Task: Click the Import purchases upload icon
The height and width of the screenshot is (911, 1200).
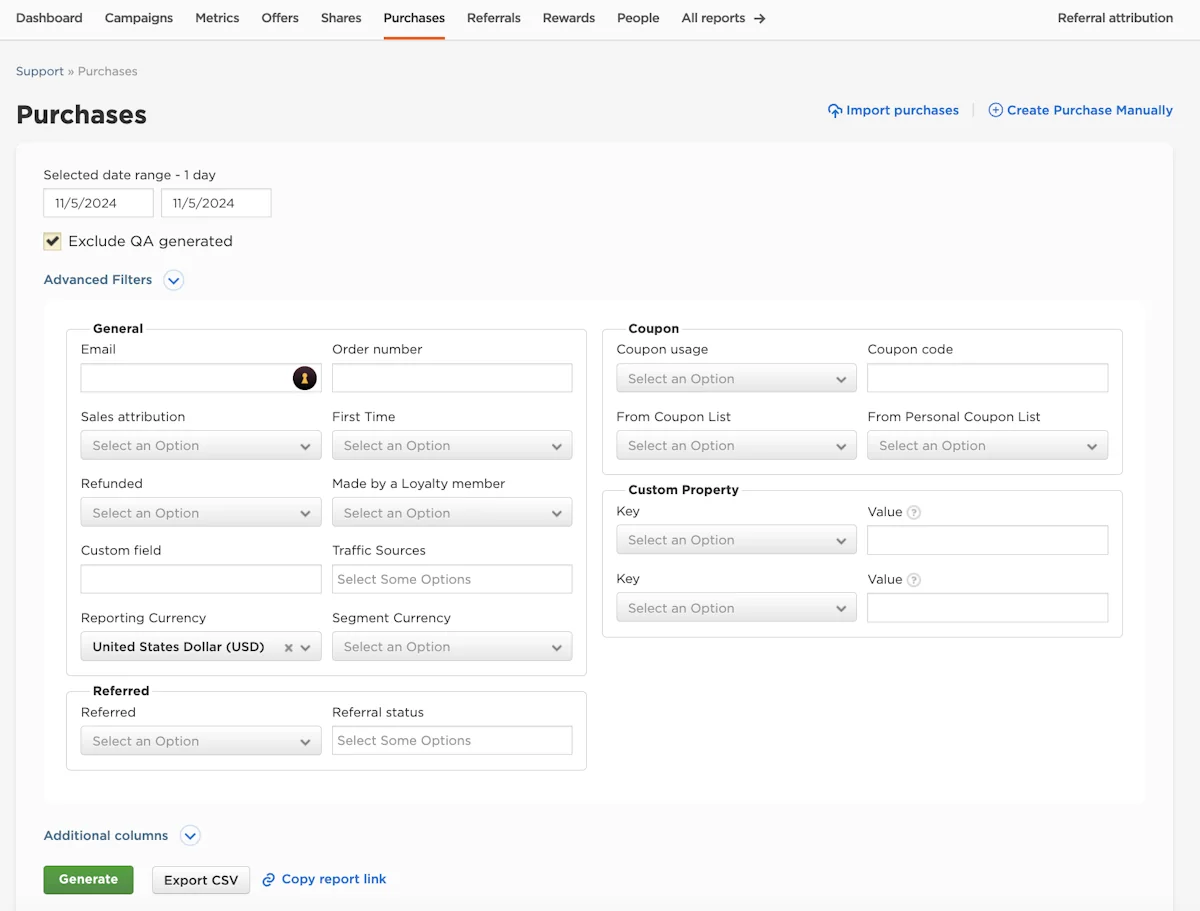Action: click(x=835, y=111)
